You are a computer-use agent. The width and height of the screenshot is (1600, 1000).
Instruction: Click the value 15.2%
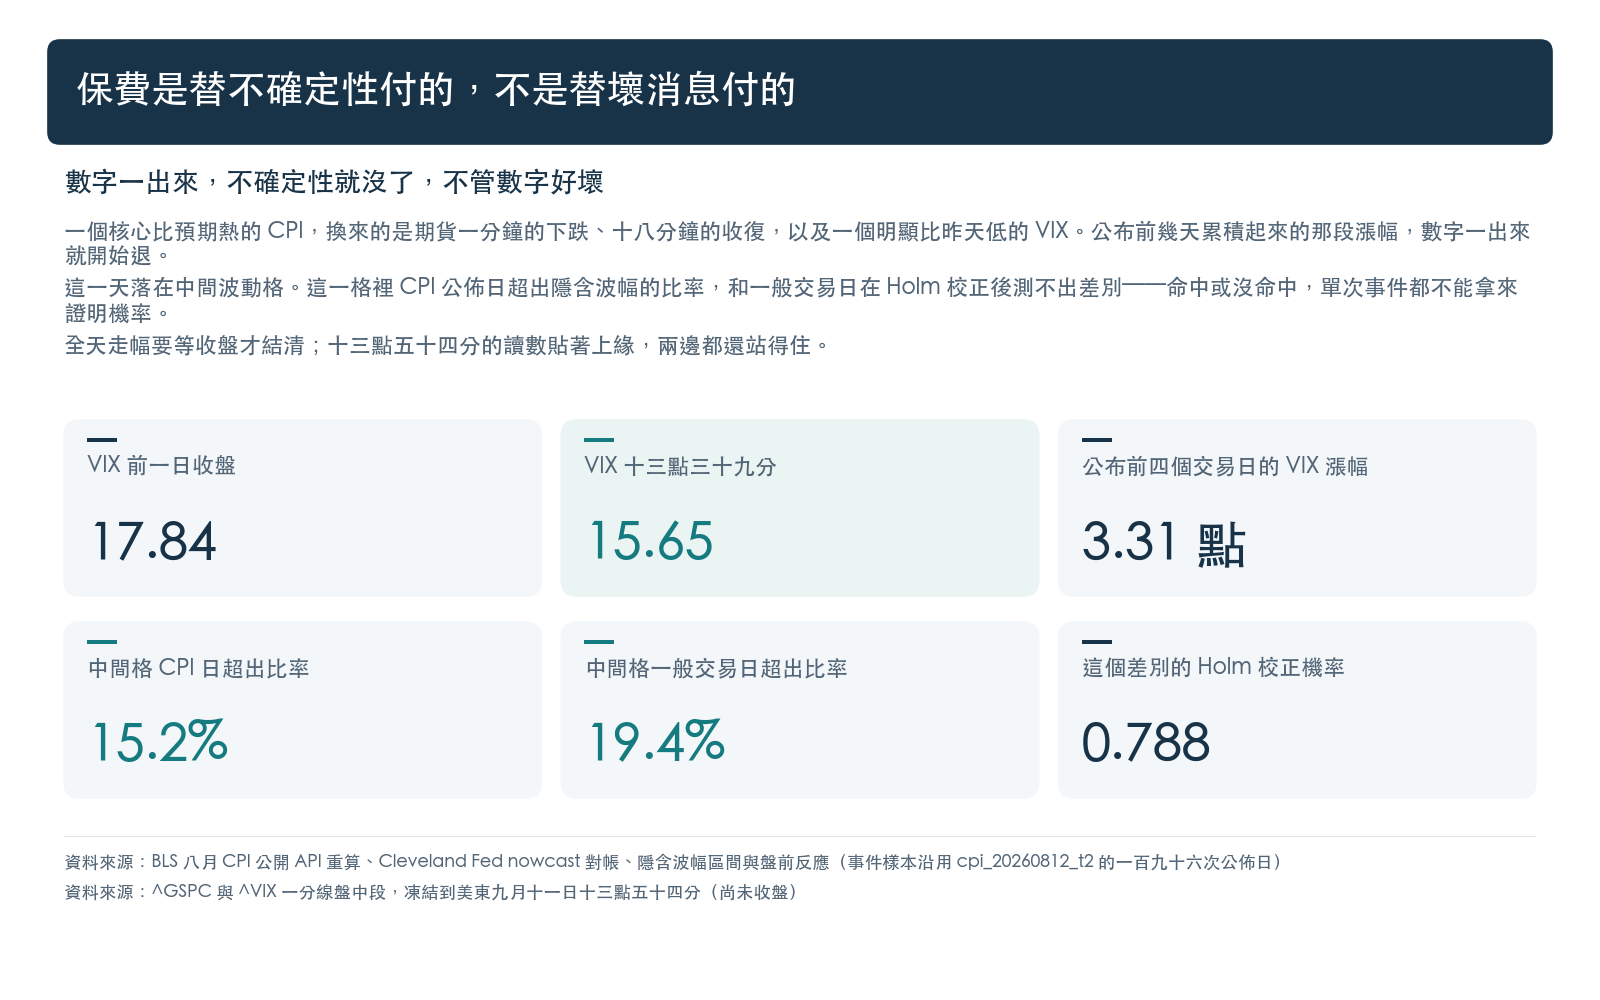tap(159, 743)
